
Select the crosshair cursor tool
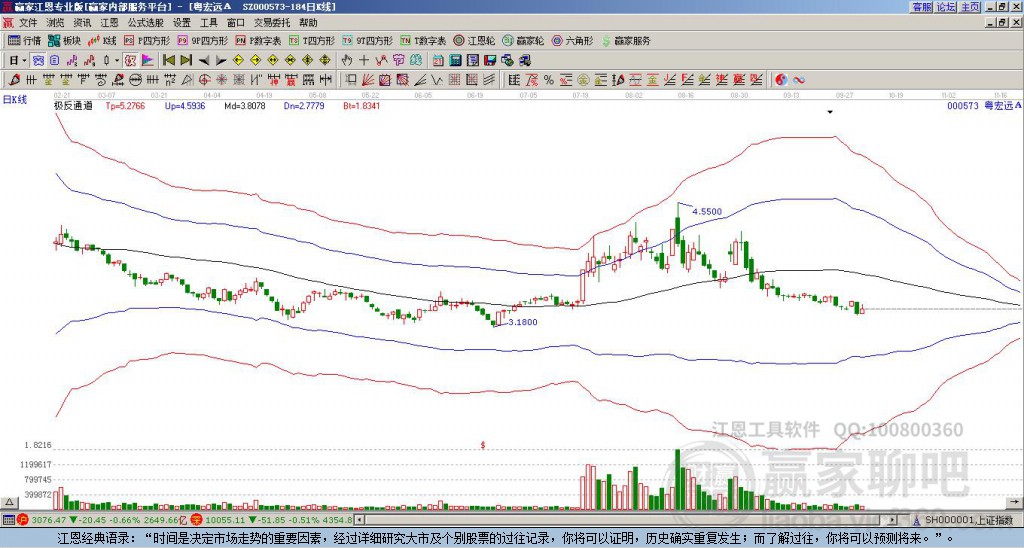[x=364, y=61]
